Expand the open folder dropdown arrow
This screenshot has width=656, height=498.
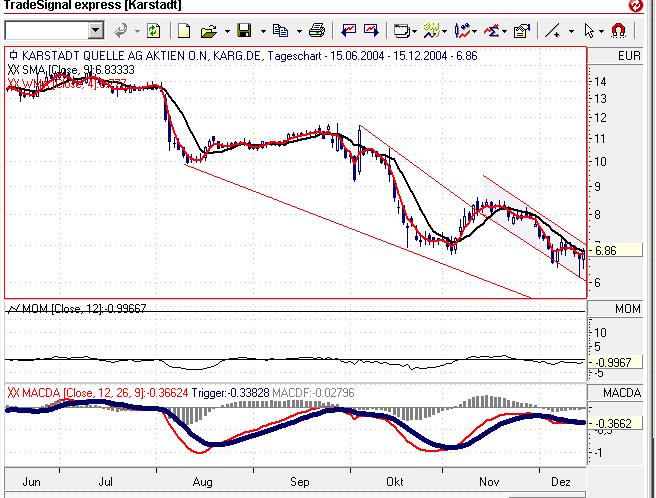[227, 31]
